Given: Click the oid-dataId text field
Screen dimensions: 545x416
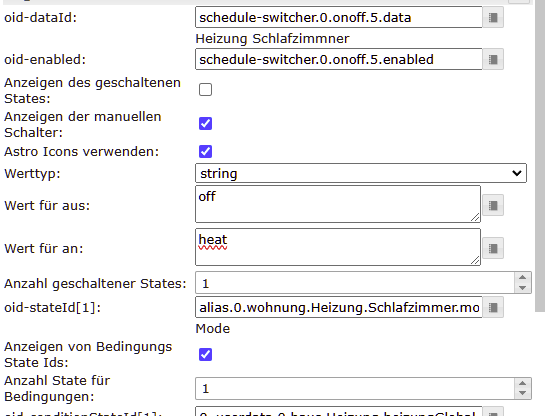Looking at the screenshot, I should point(339,17).
